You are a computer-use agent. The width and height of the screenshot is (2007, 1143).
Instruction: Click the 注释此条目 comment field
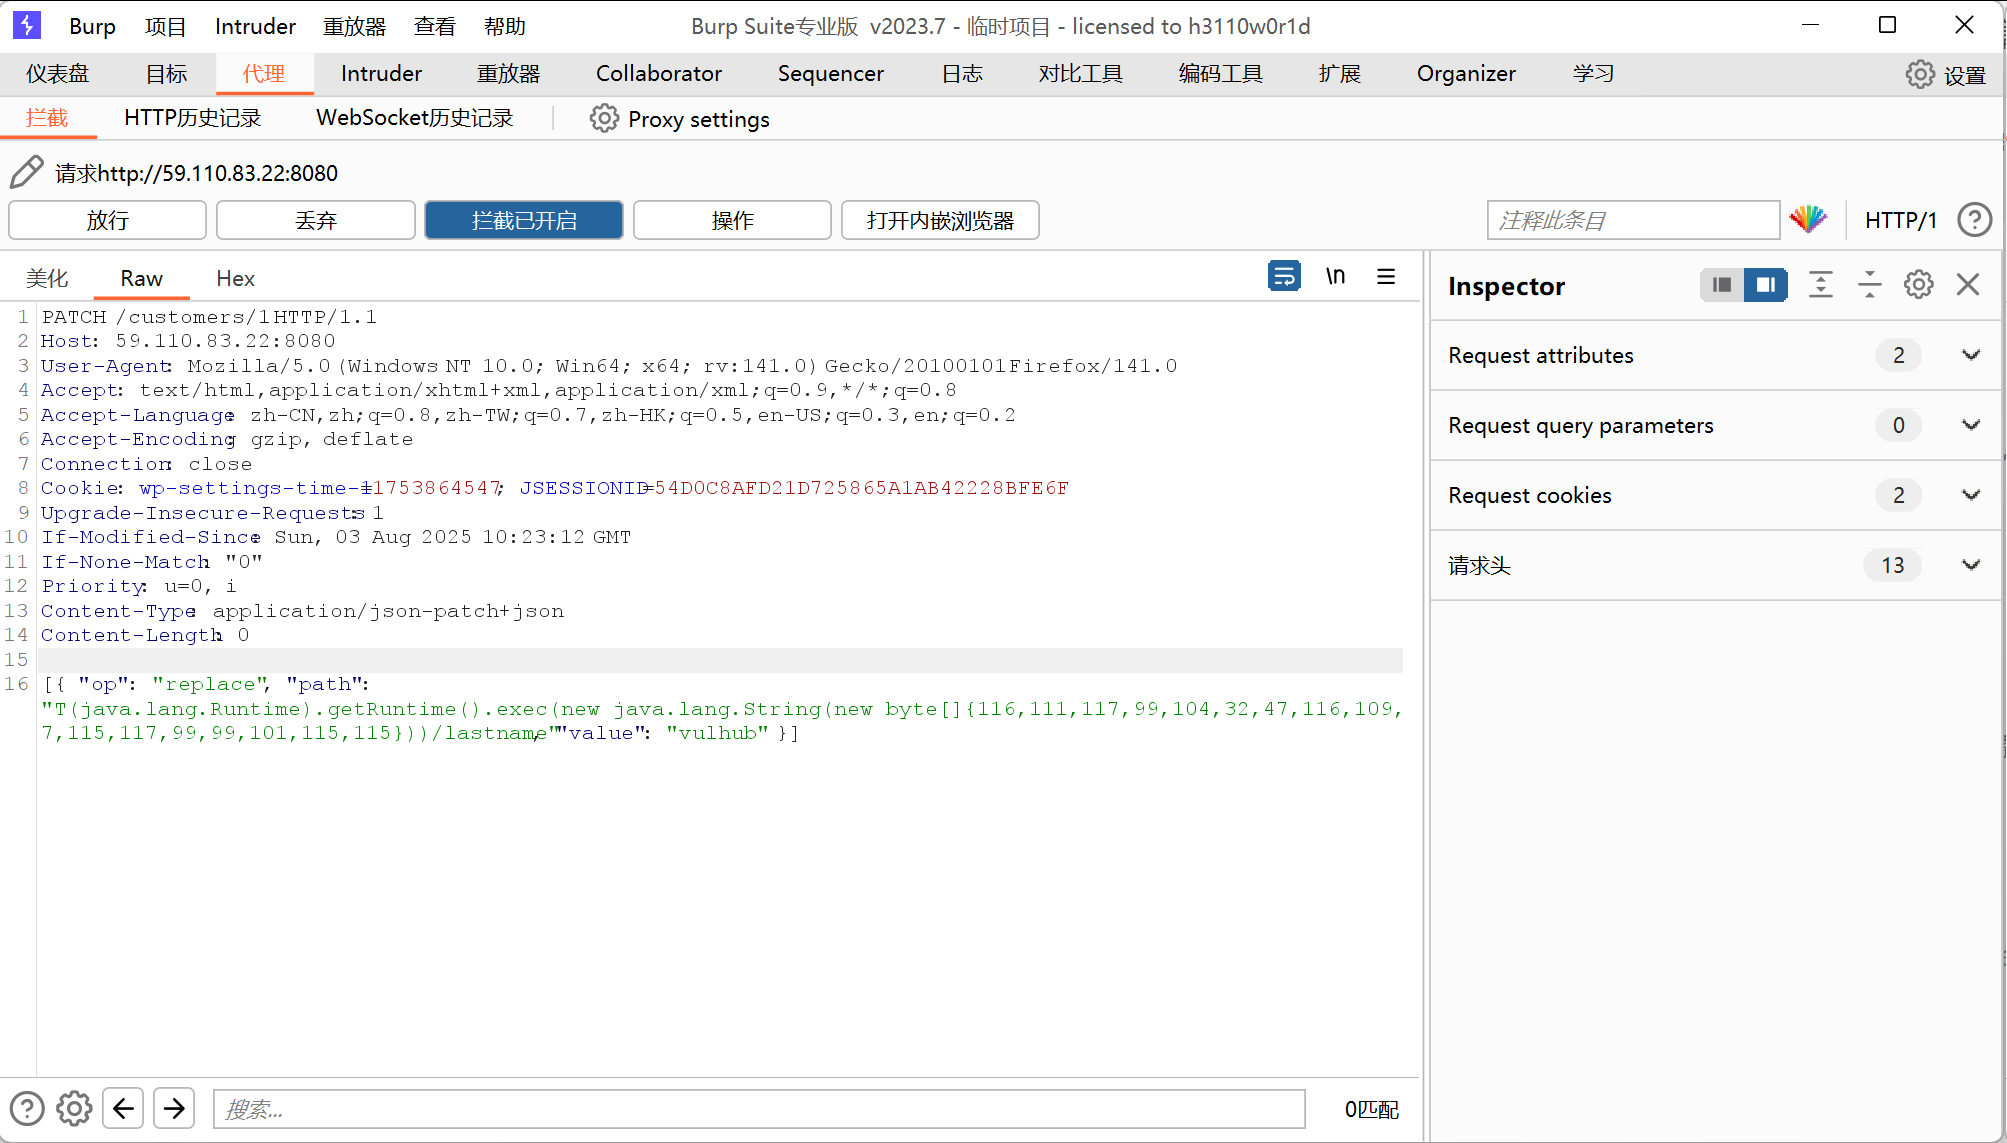click(x=1633, y=220)
